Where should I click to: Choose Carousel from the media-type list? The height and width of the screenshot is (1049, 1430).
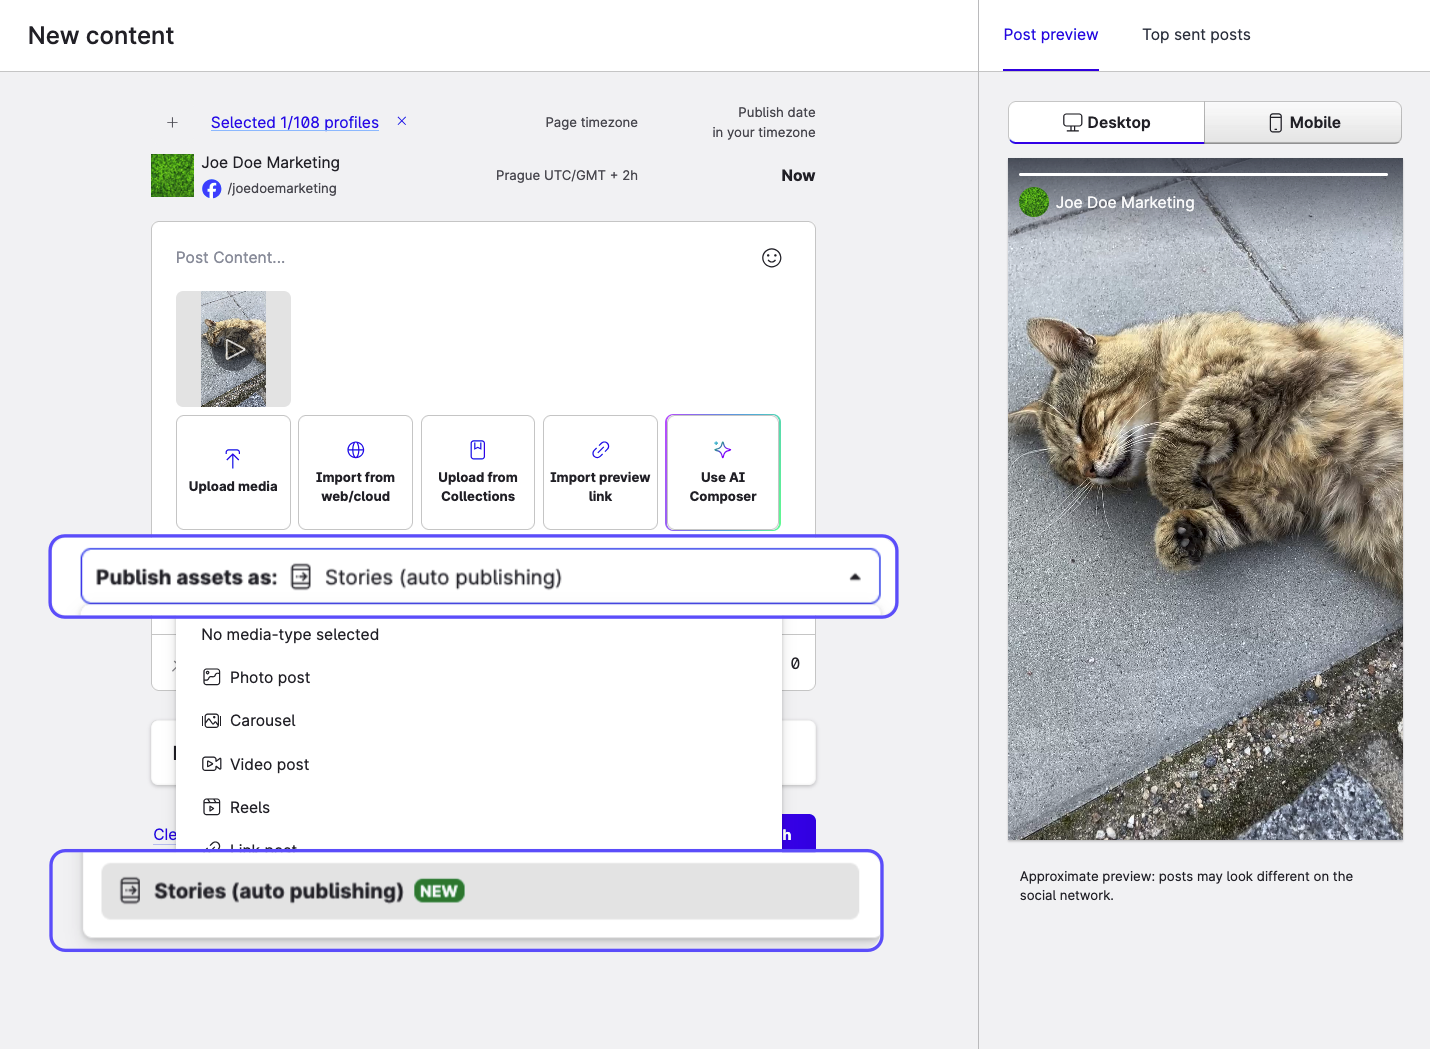tap(262, 721)
